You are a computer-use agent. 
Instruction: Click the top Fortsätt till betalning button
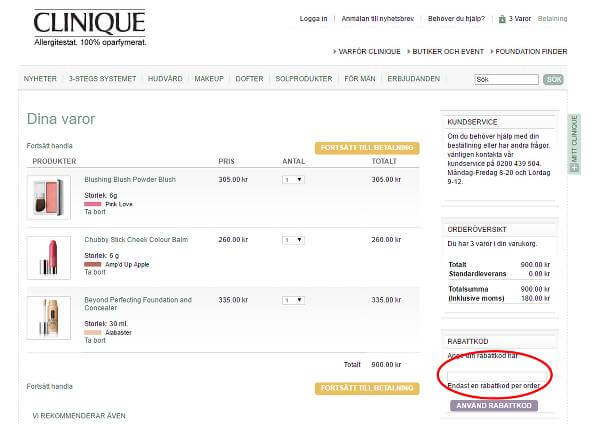click(x=366, y=148)
